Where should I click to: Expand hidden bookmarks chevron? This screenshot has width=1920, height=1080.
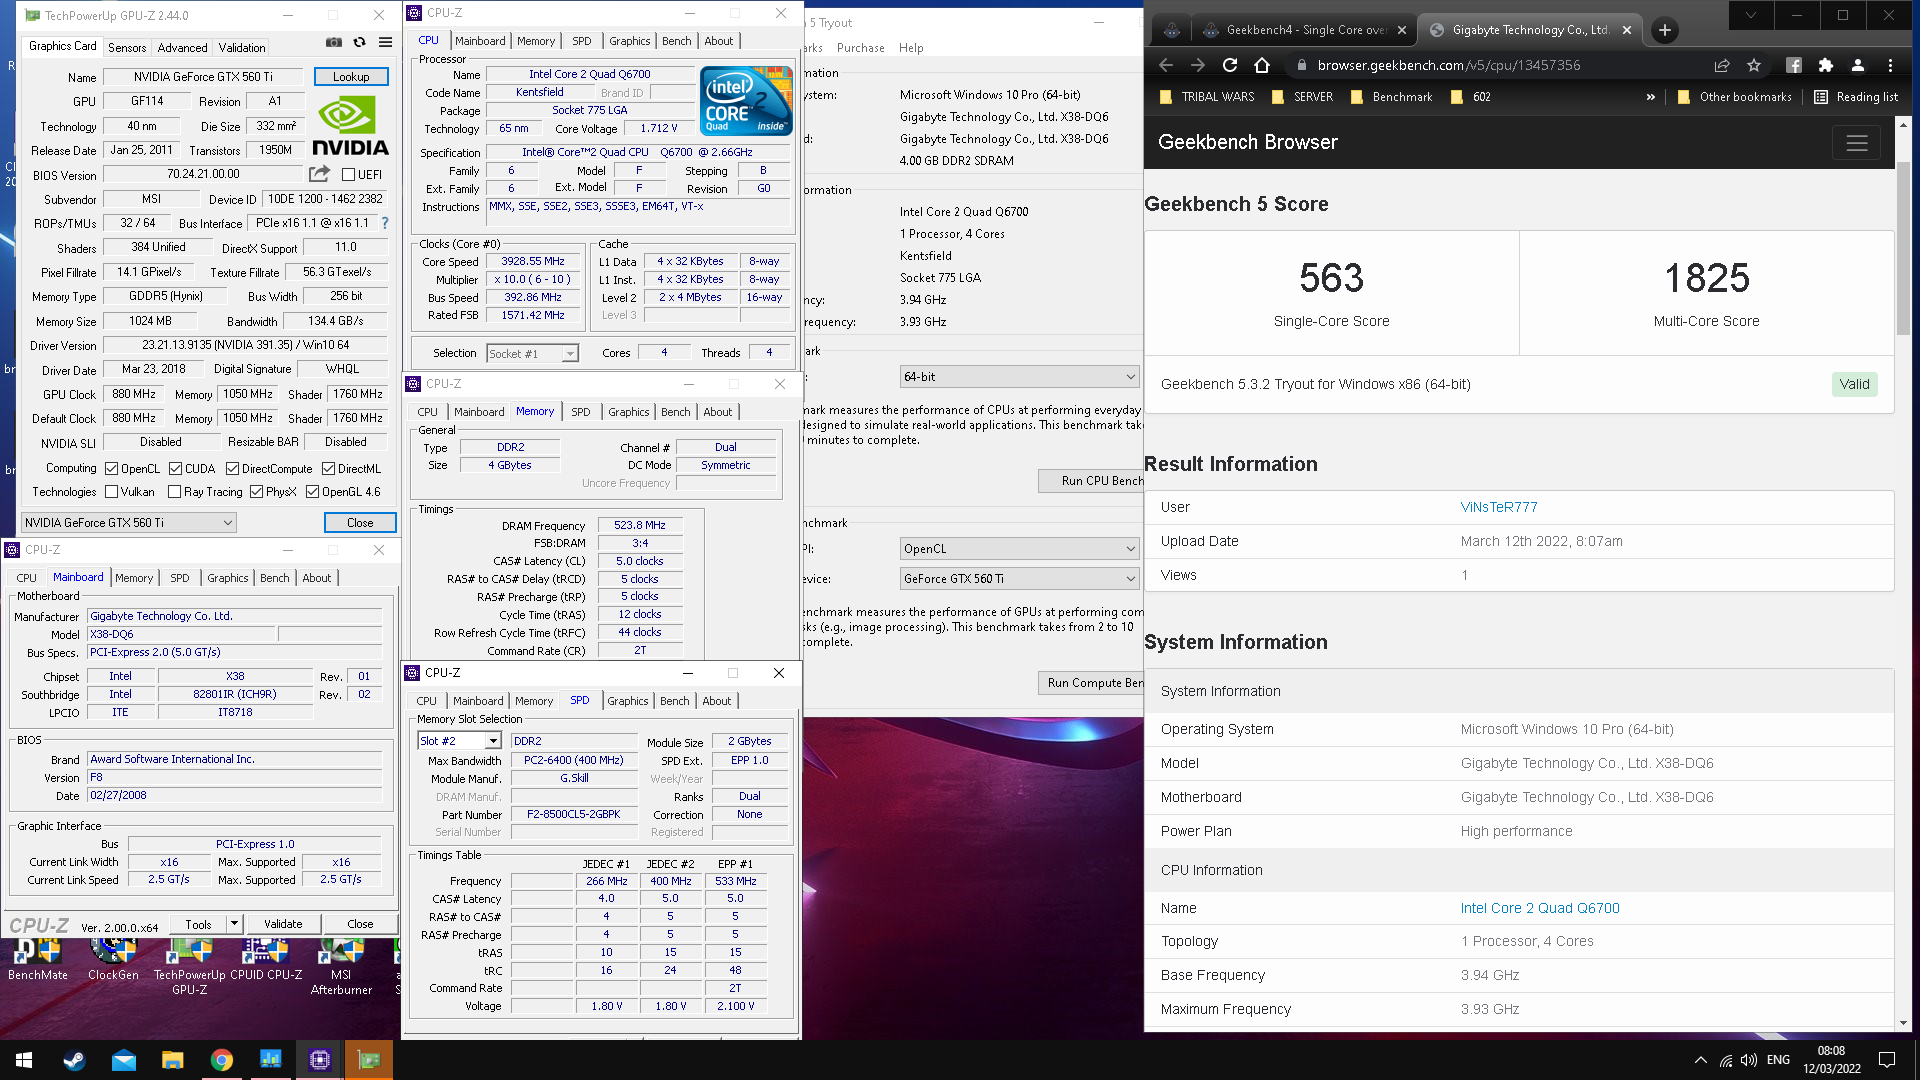coord(1650,97)
